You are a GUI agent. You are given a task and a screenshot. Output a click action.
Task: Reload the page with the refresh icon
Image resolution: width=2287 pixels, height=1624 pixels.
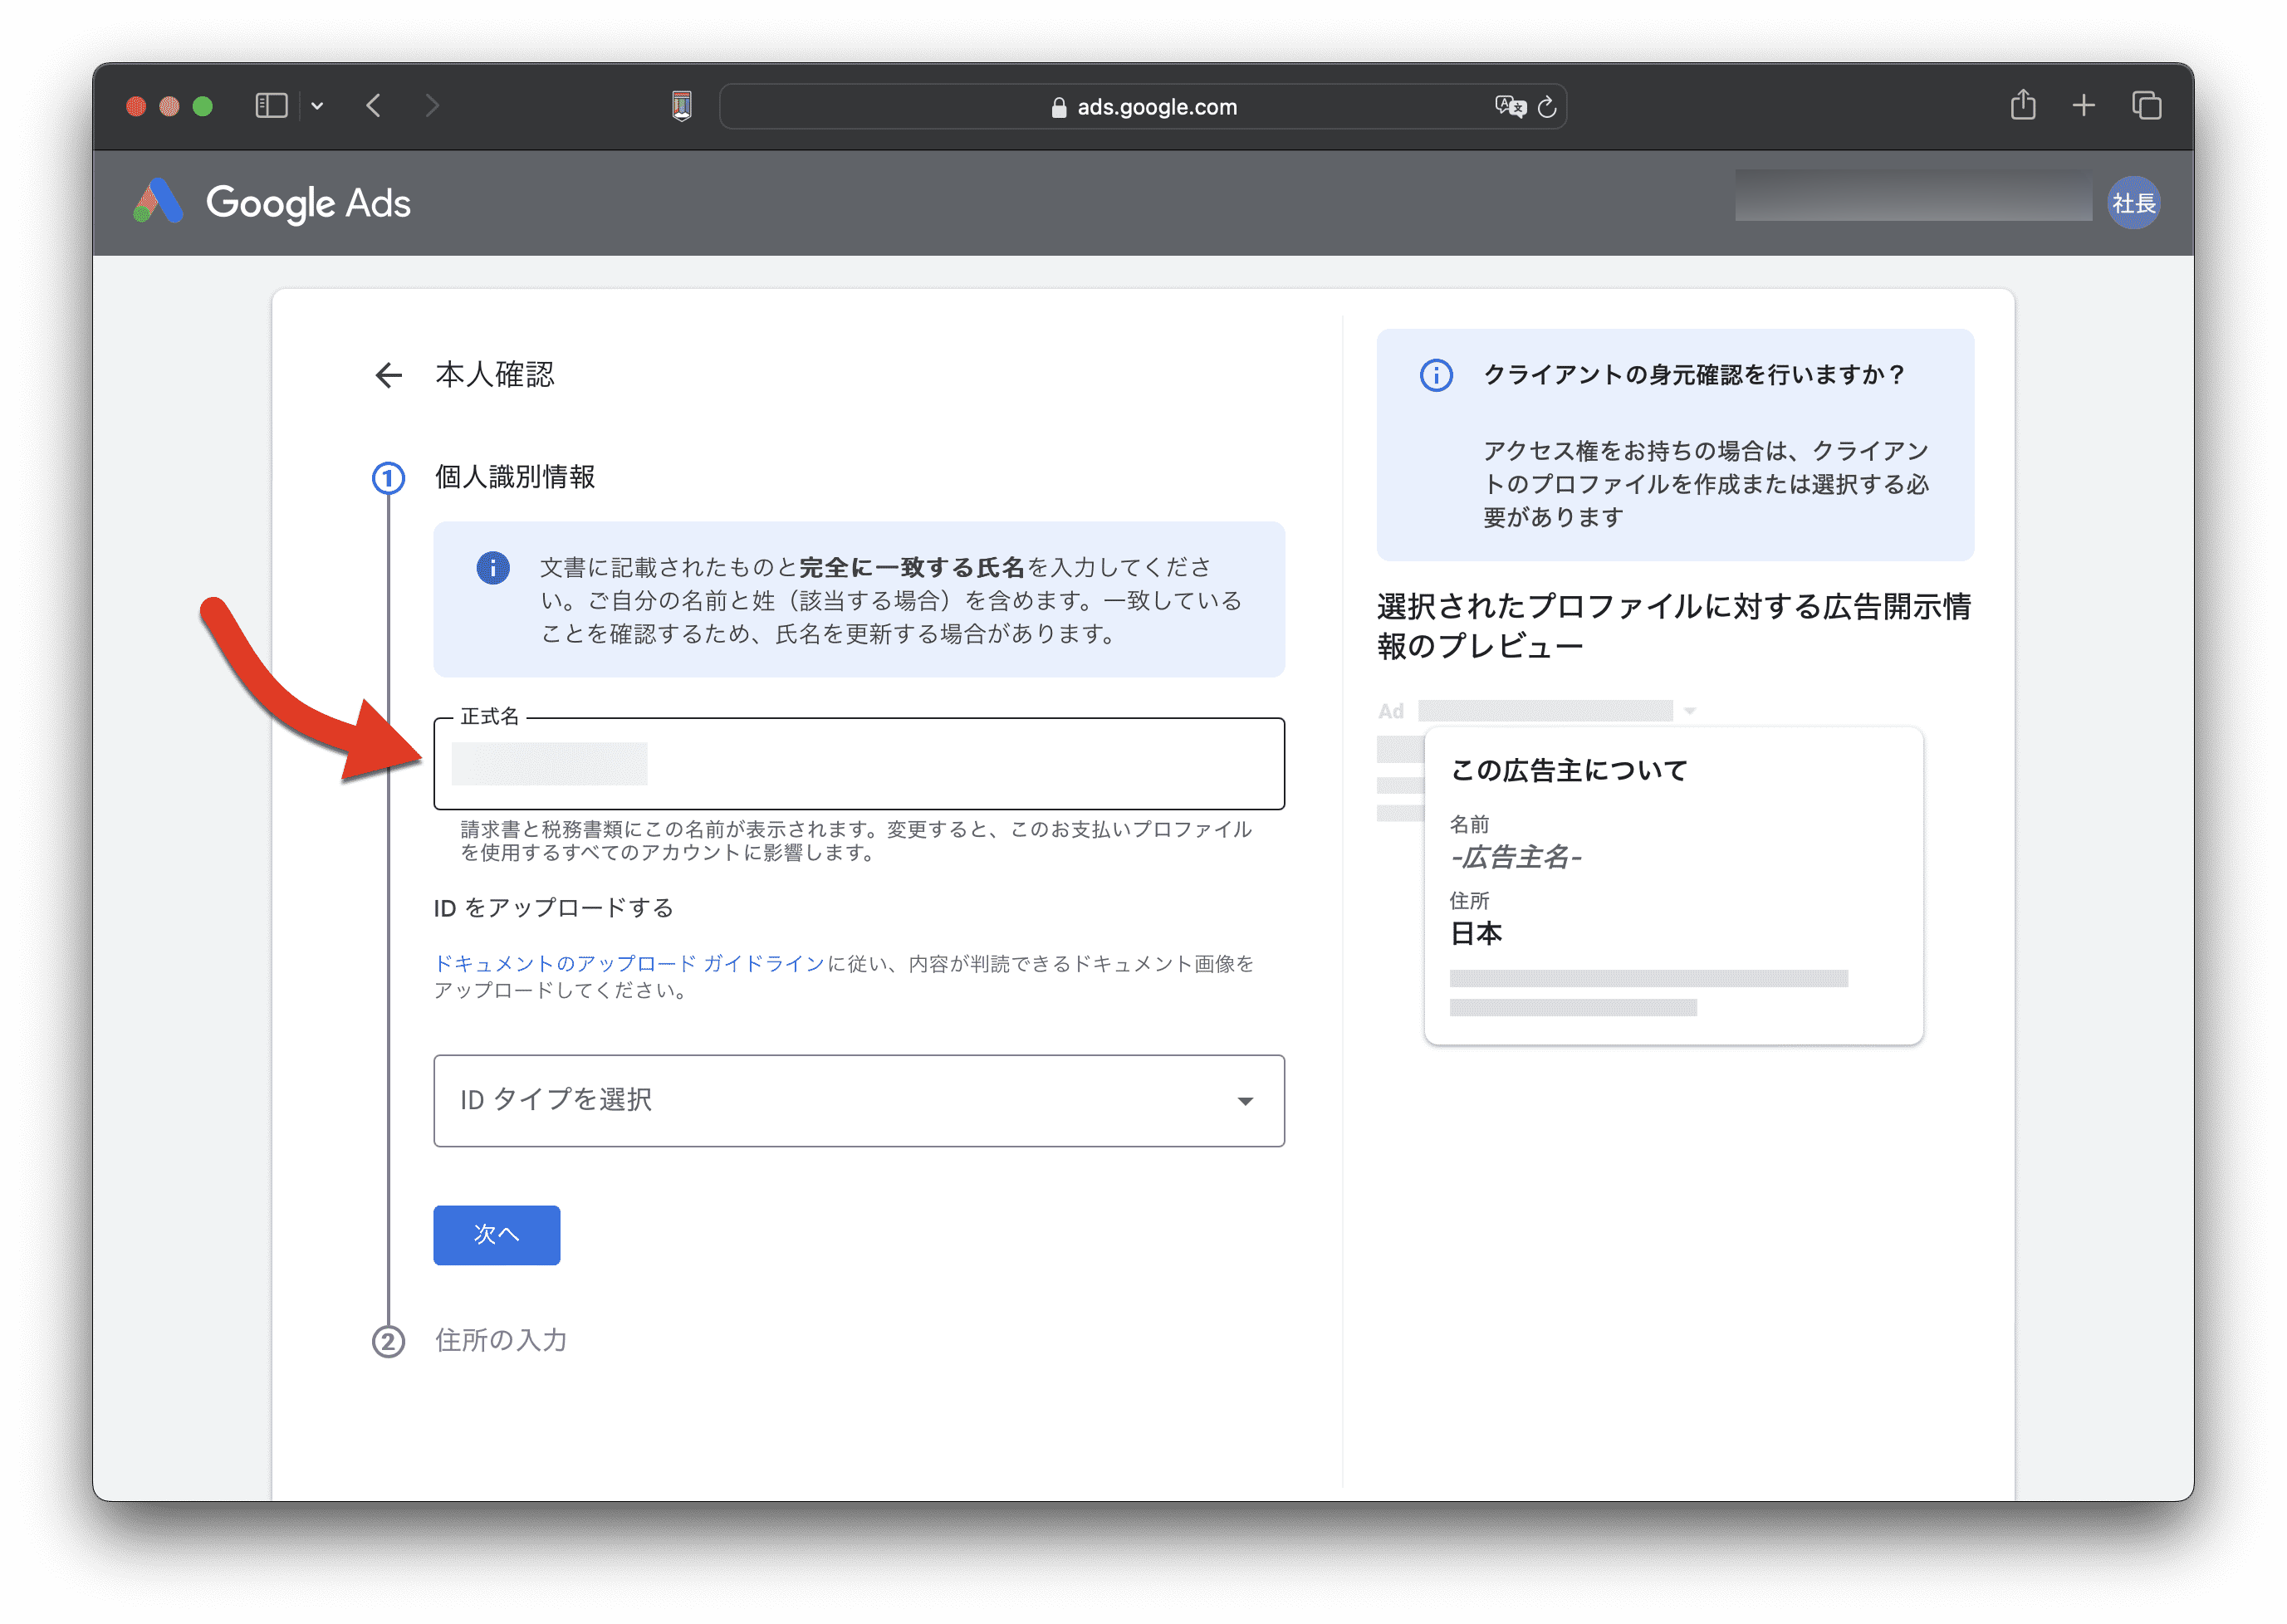[x=1547, y=107]
